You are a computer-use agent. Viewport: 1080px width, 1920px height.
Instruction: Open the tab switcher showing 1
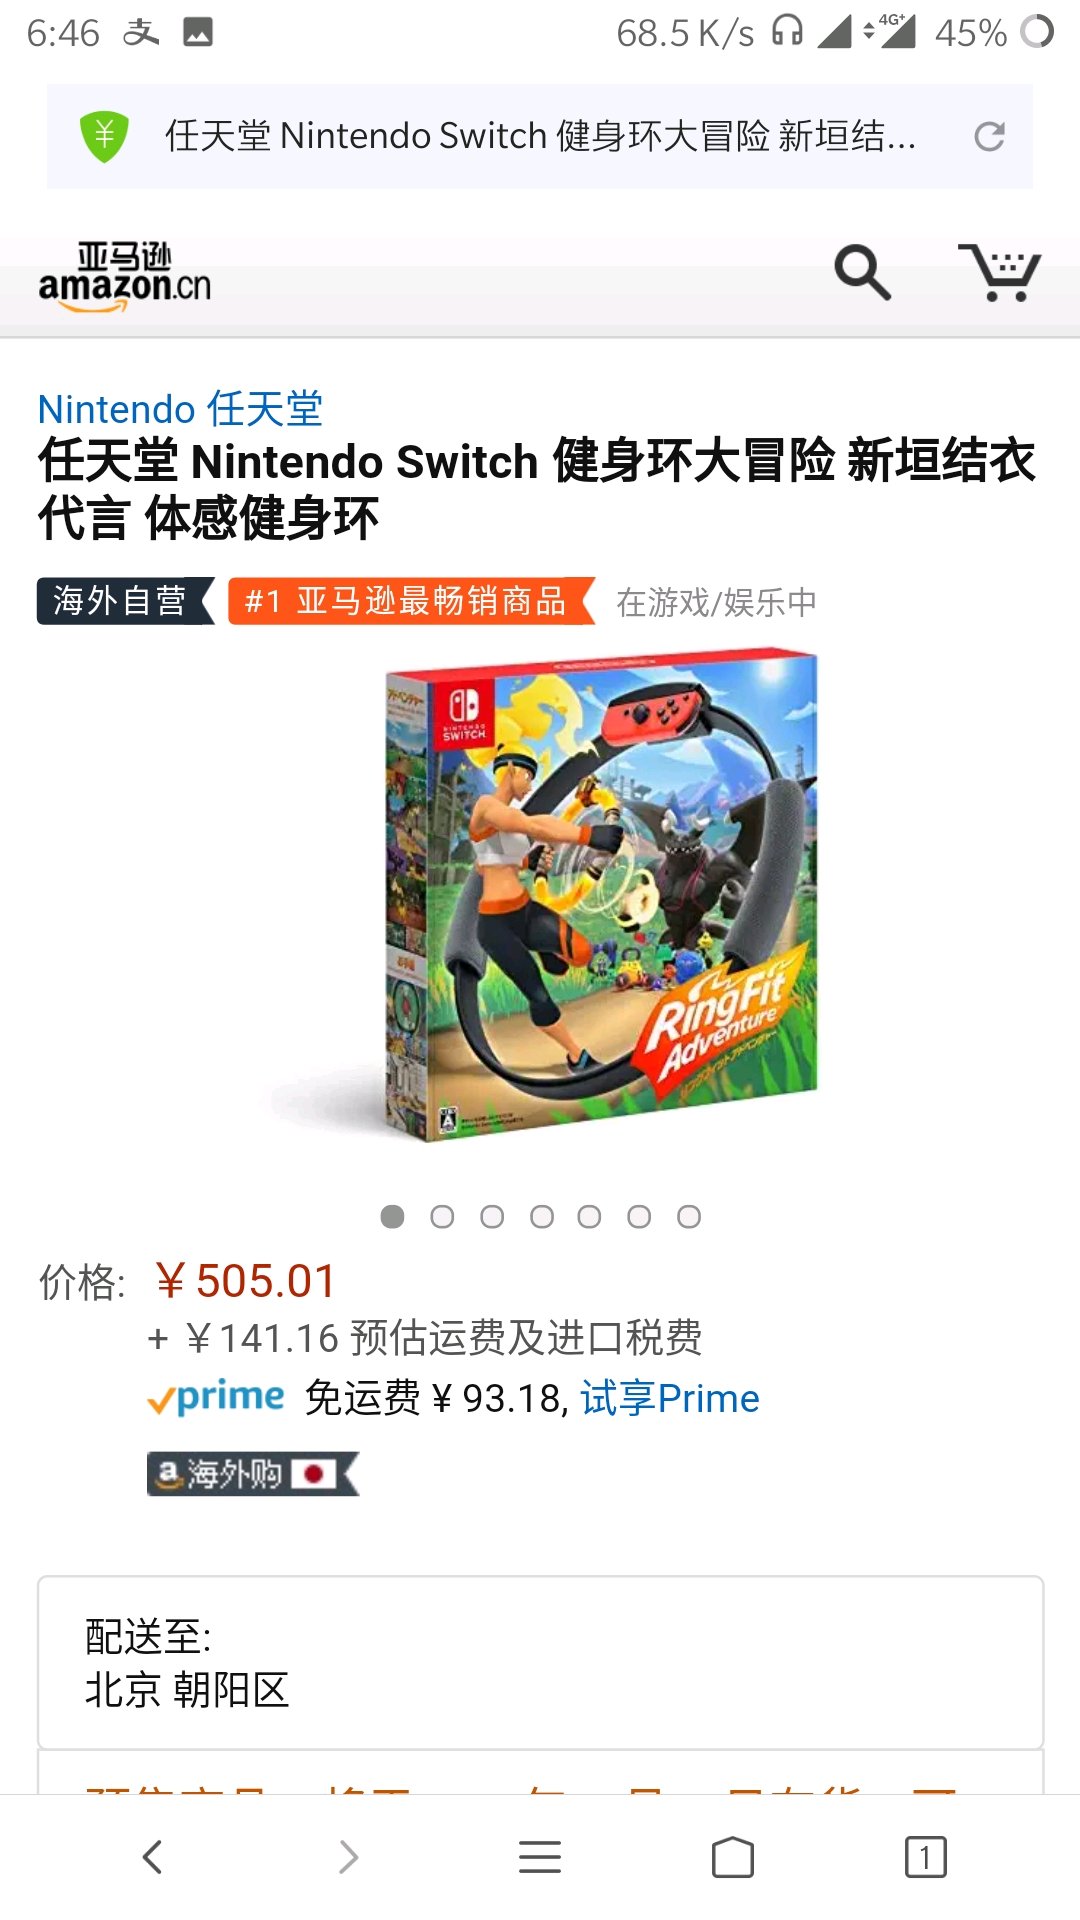[926, 1857]
